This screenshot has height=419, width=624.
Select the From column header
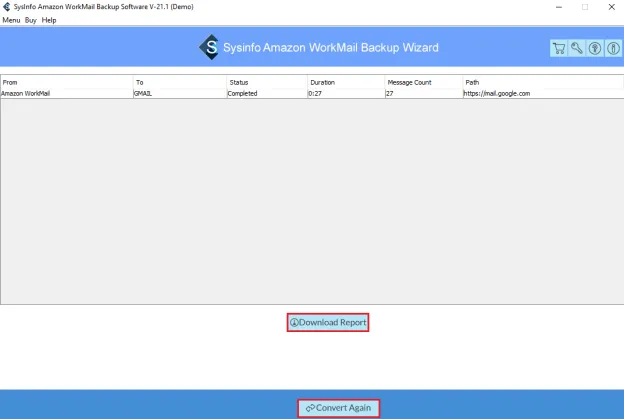pos(67,82)
